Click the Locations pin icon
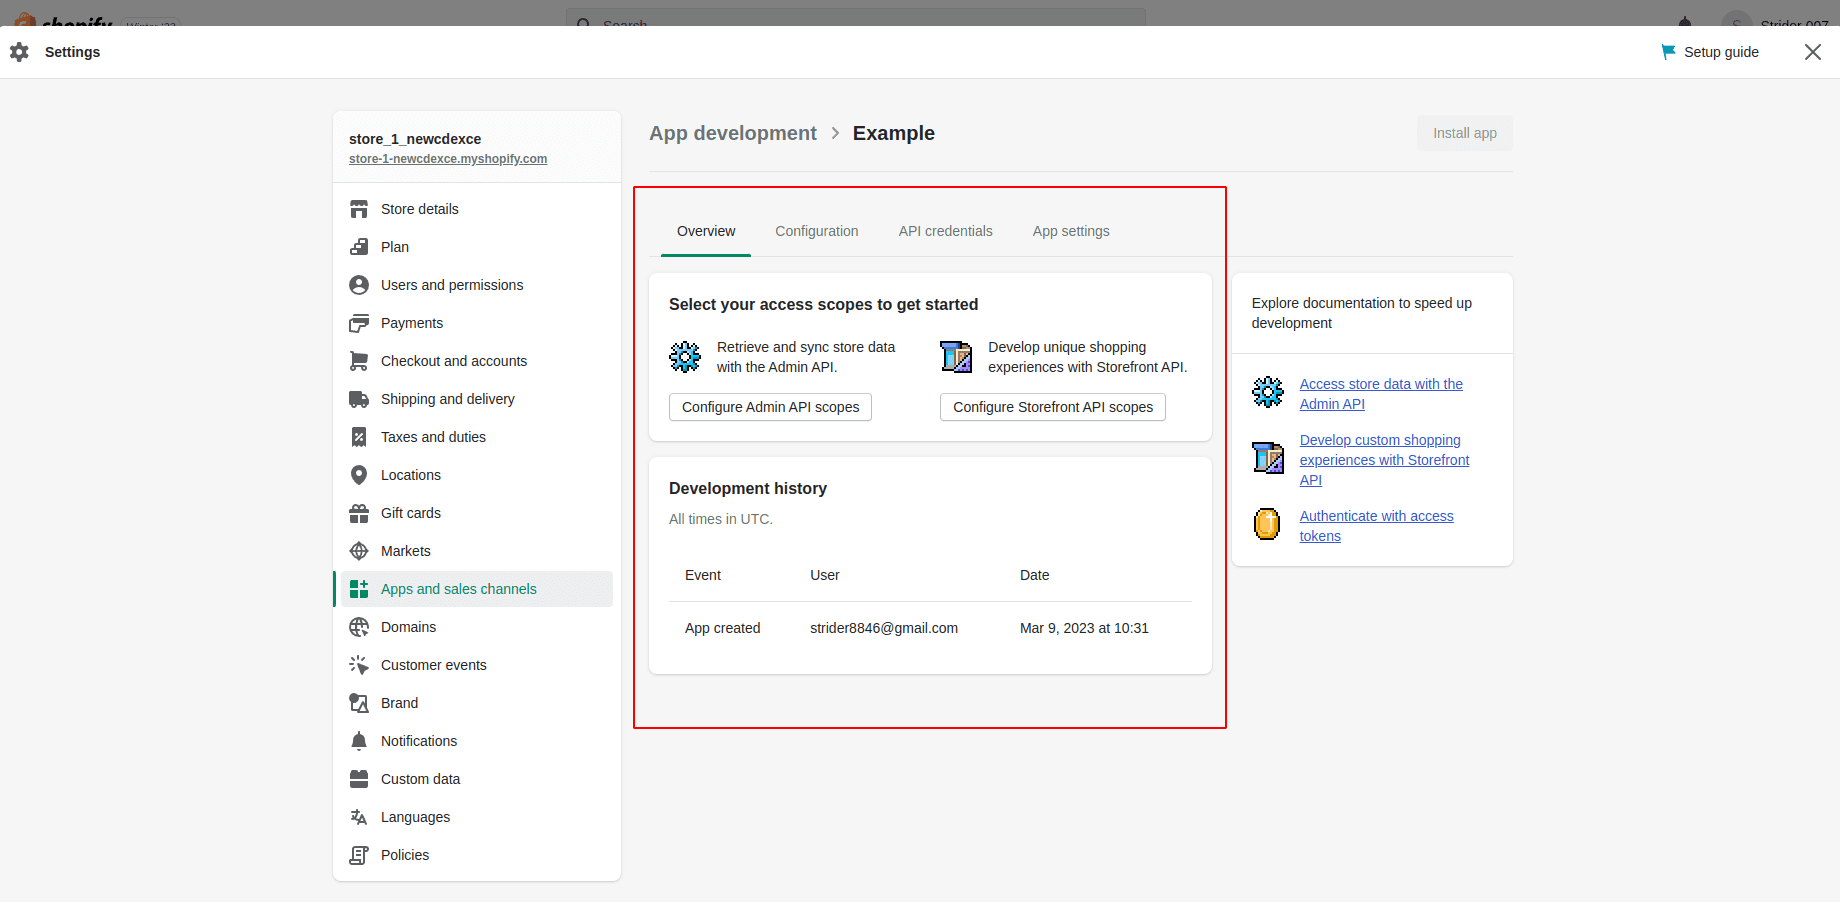This screenshot has width=1840, height=902. click(x=359, y=475)
